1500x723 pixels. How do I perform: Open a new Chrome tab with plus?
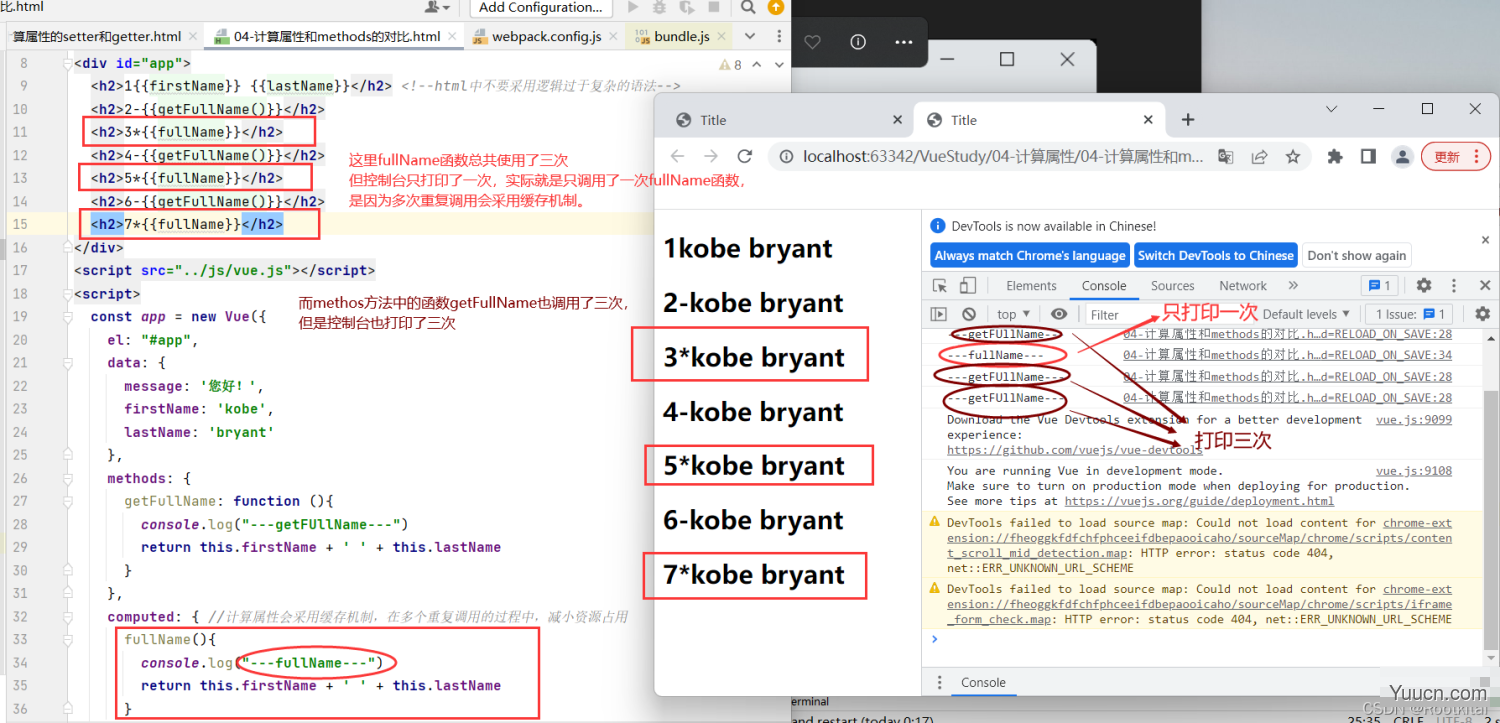[x=1188, y=120]
